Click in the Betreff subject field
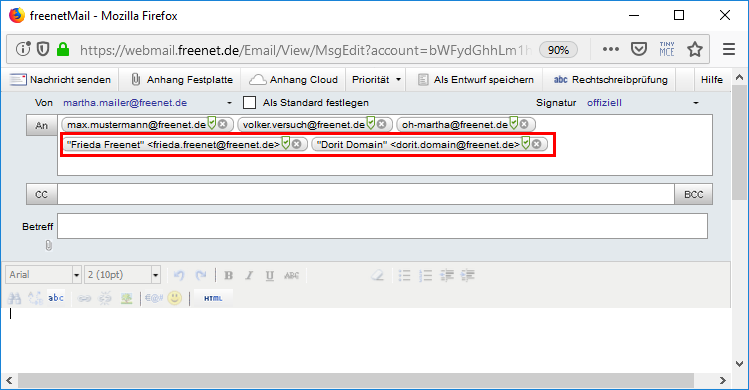749x390 pixels. tap(382, 226)
